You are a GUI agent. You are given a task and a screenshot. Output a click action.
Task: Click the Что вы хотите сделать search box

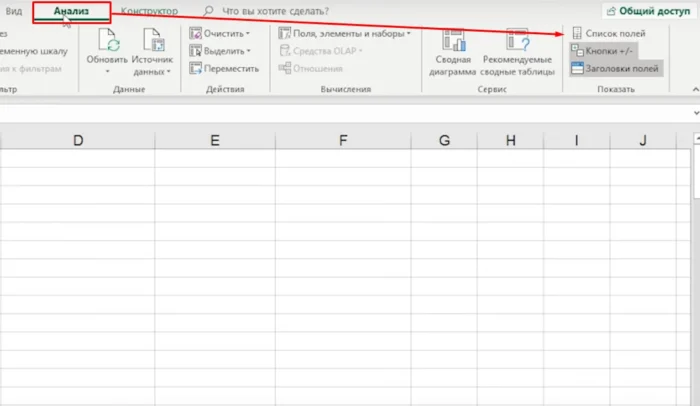click(270, 10)
